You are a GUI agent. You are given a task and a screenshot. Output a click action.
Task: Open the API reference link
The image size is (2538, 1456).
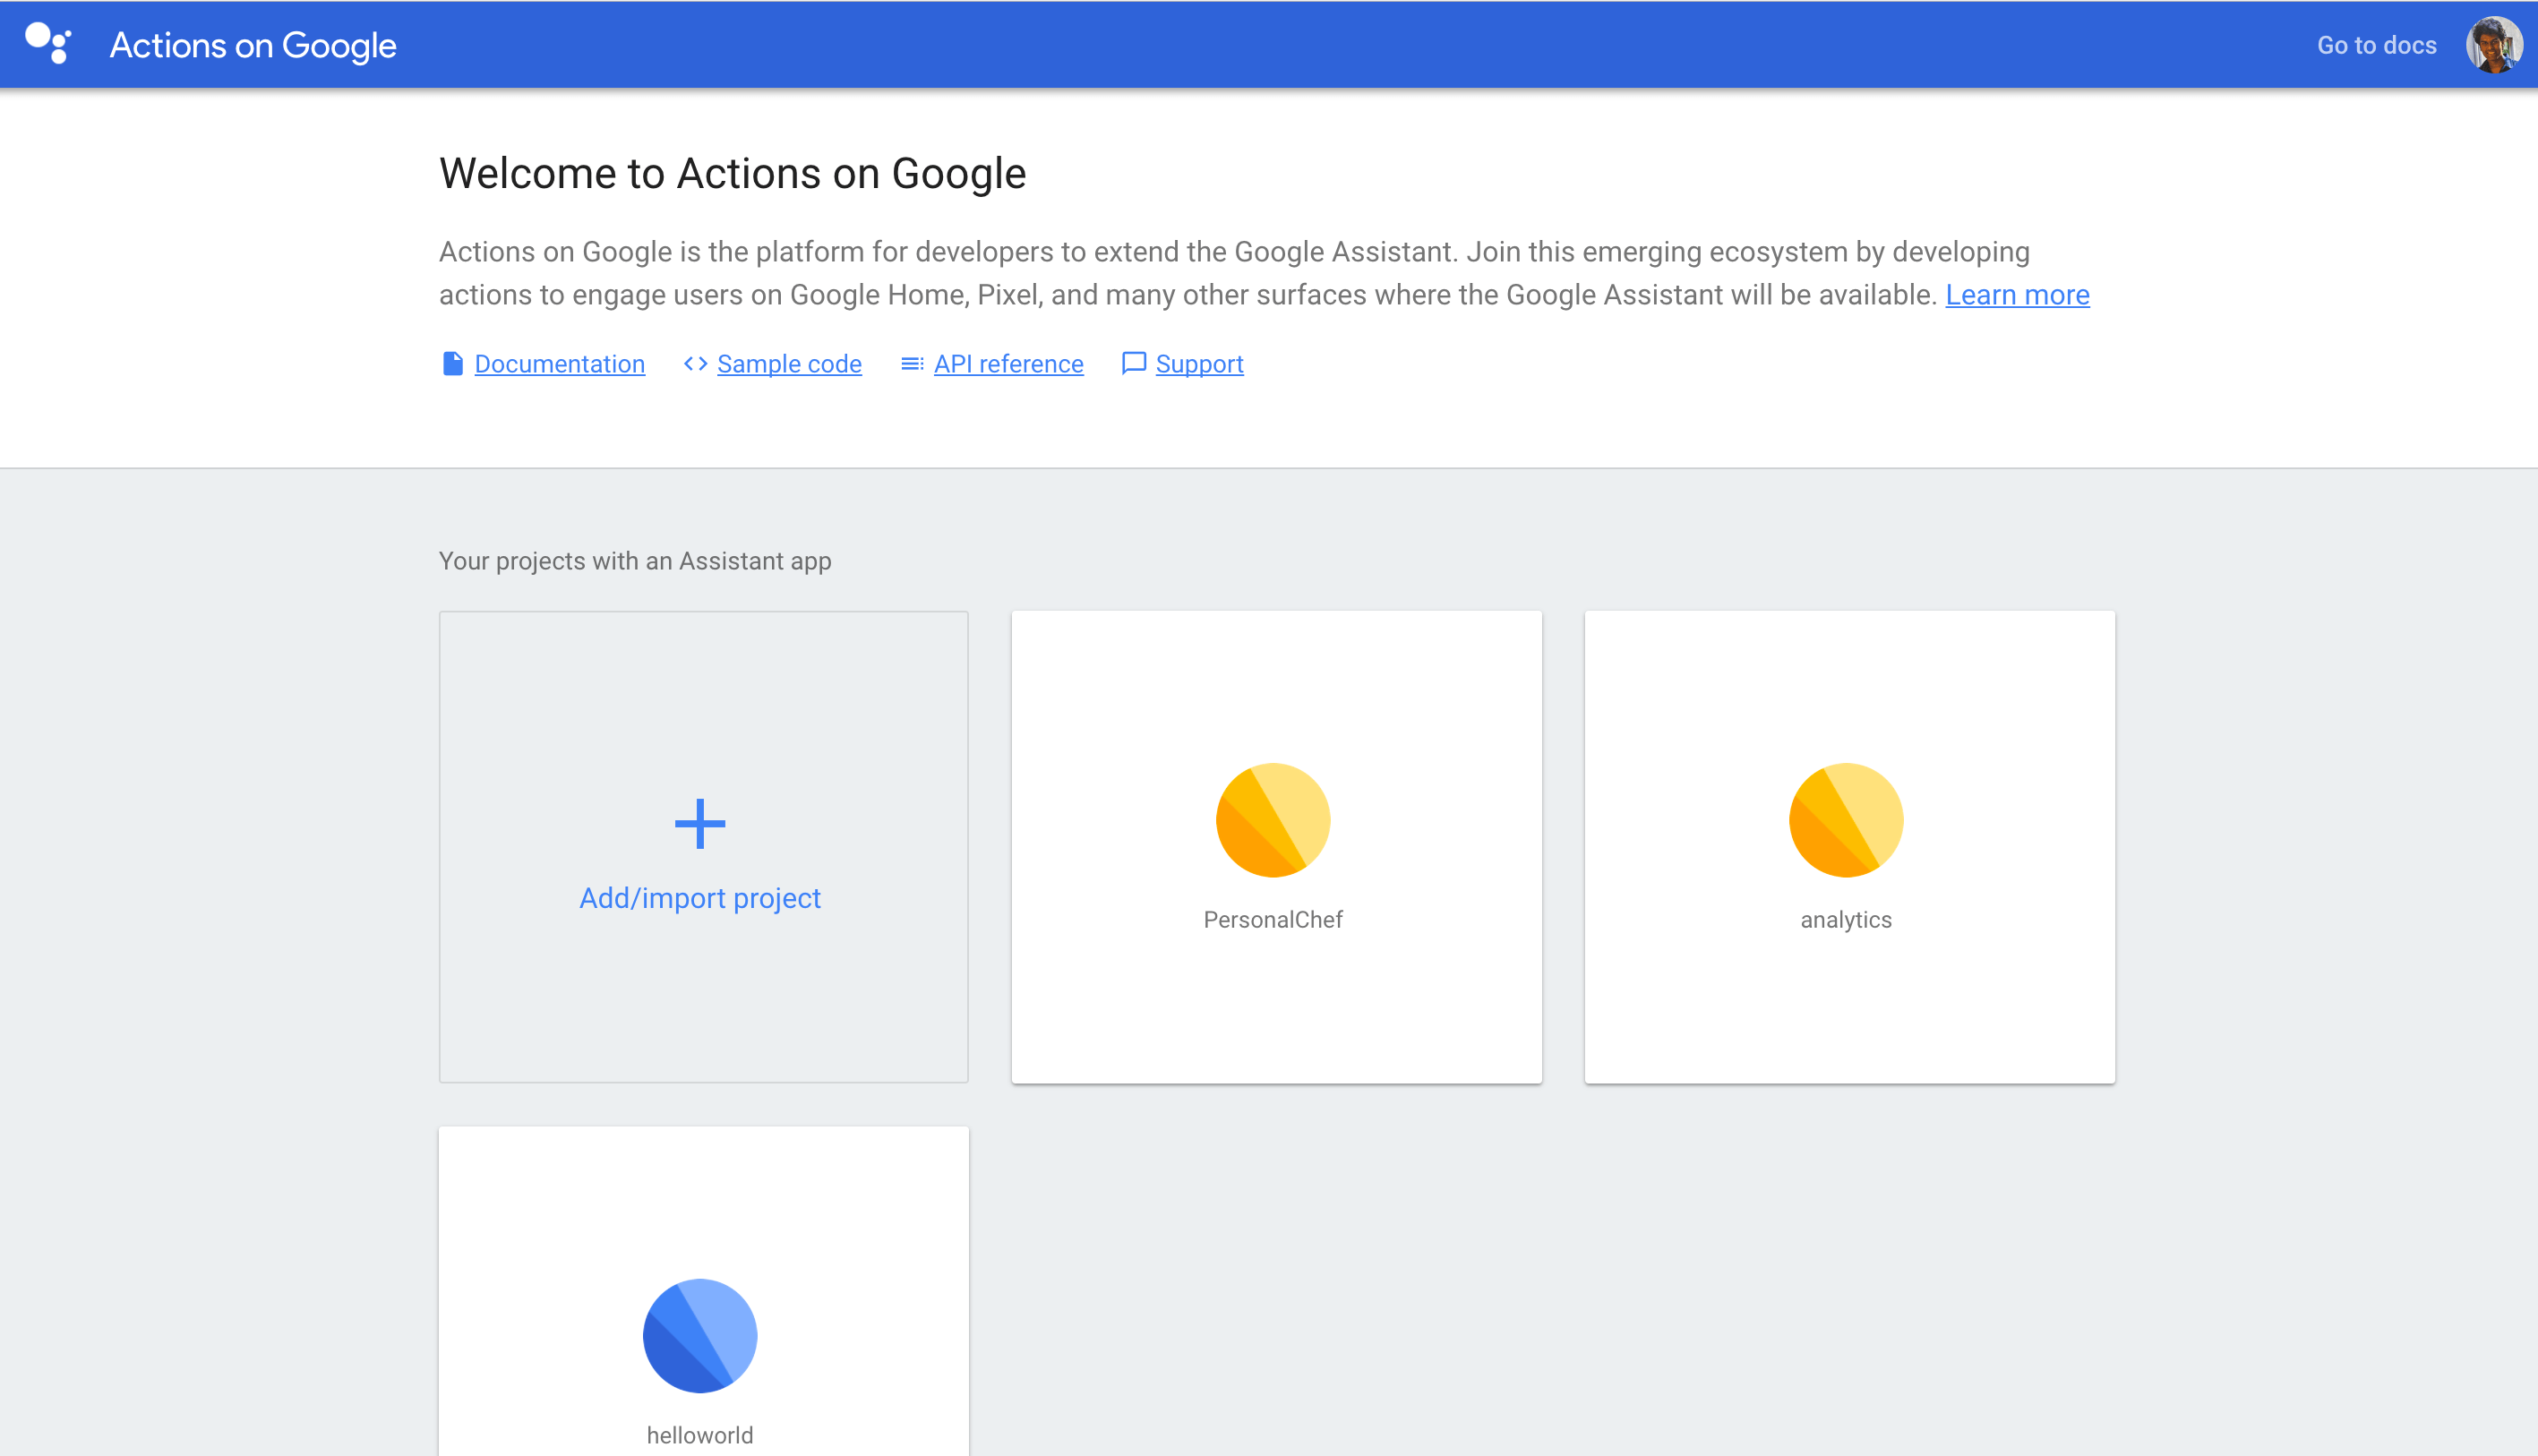[1008, 364]
